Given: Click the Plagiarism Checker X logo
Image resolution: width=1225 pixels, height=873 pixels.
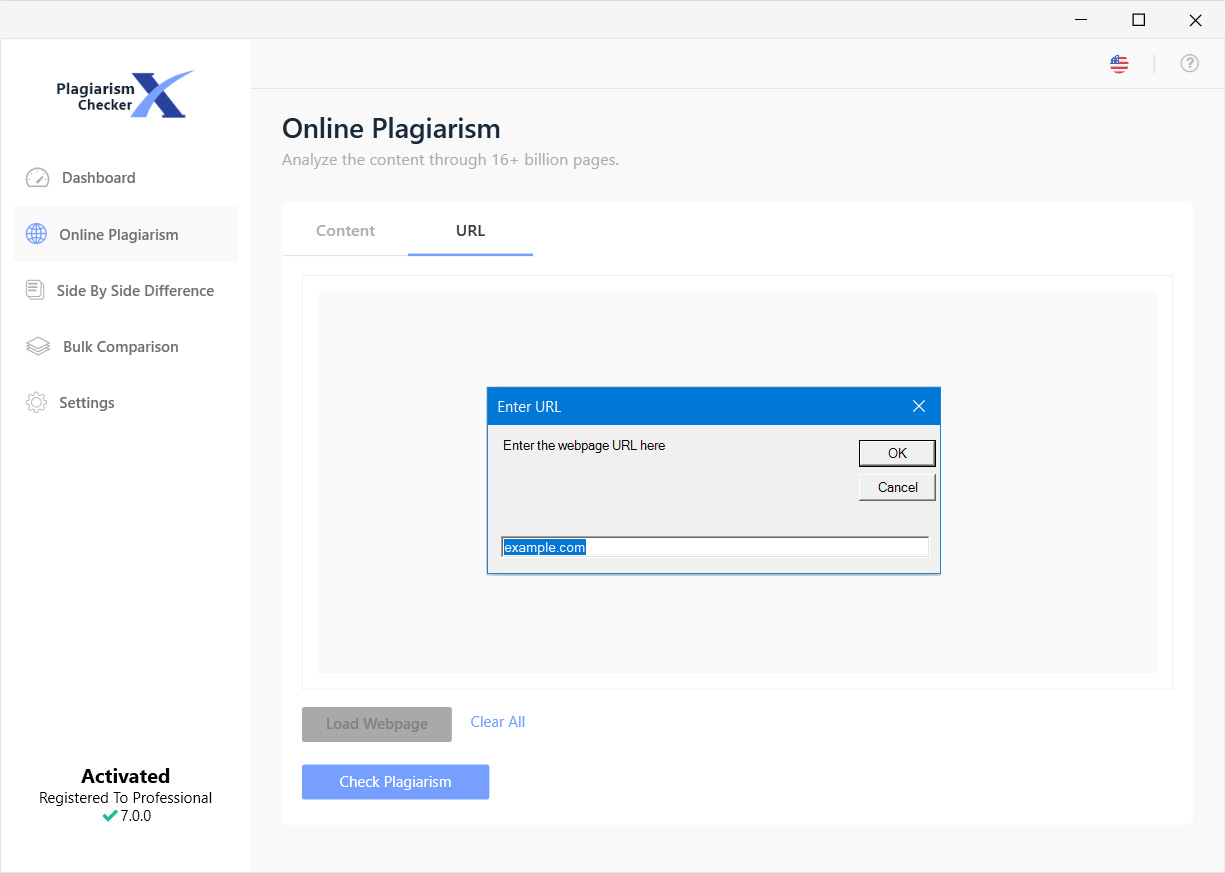Looking at the screenshot, I should tap(125, 94).
